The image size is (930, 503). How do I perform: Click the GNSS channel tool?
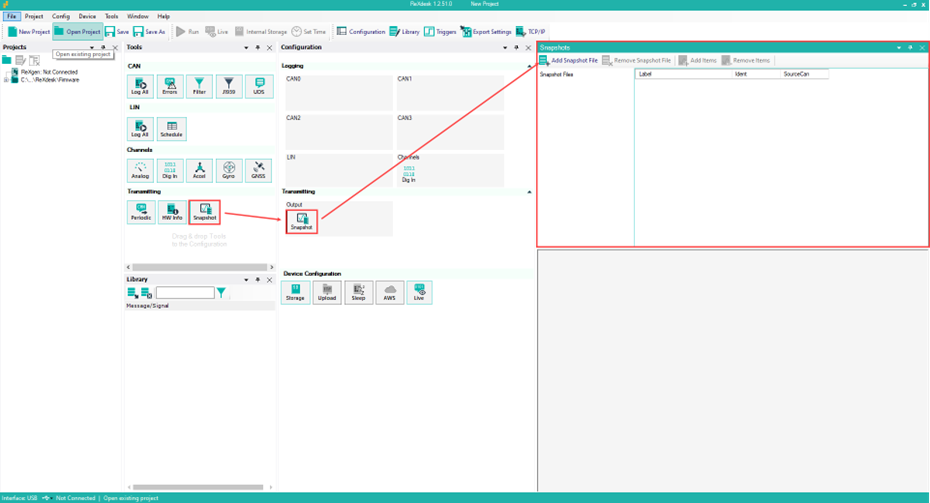[259, 170]
